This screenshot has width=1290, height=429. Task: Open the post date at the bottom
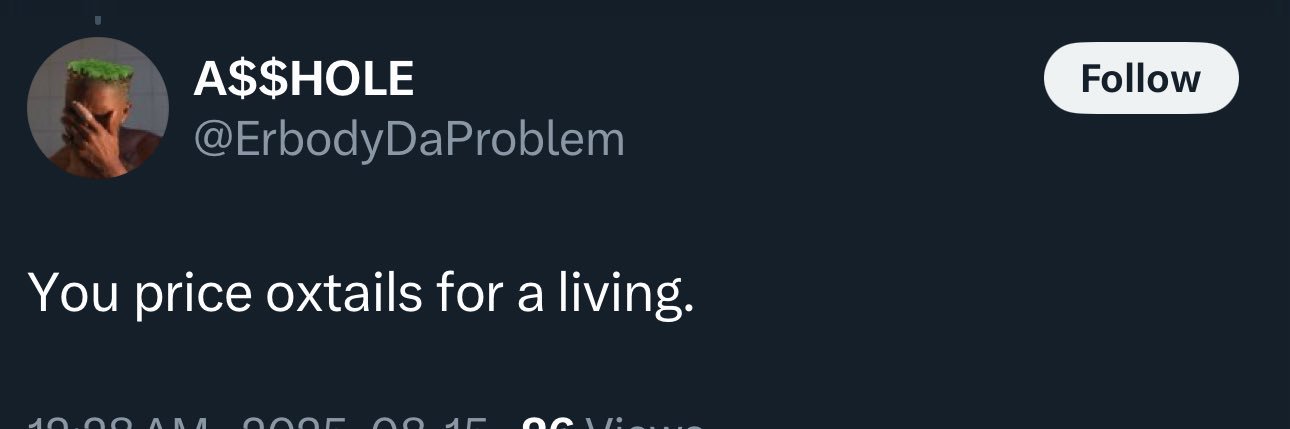point(365,424)
